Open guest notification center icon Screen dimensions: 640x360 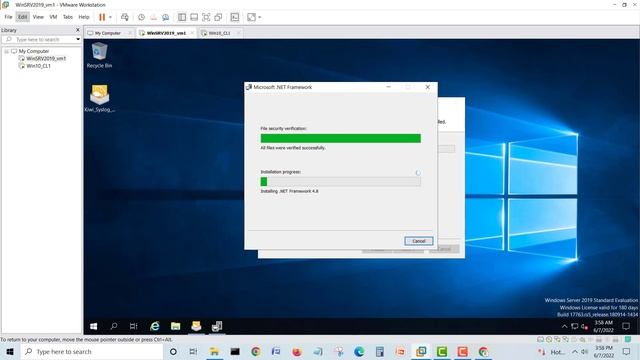point(626,327)
